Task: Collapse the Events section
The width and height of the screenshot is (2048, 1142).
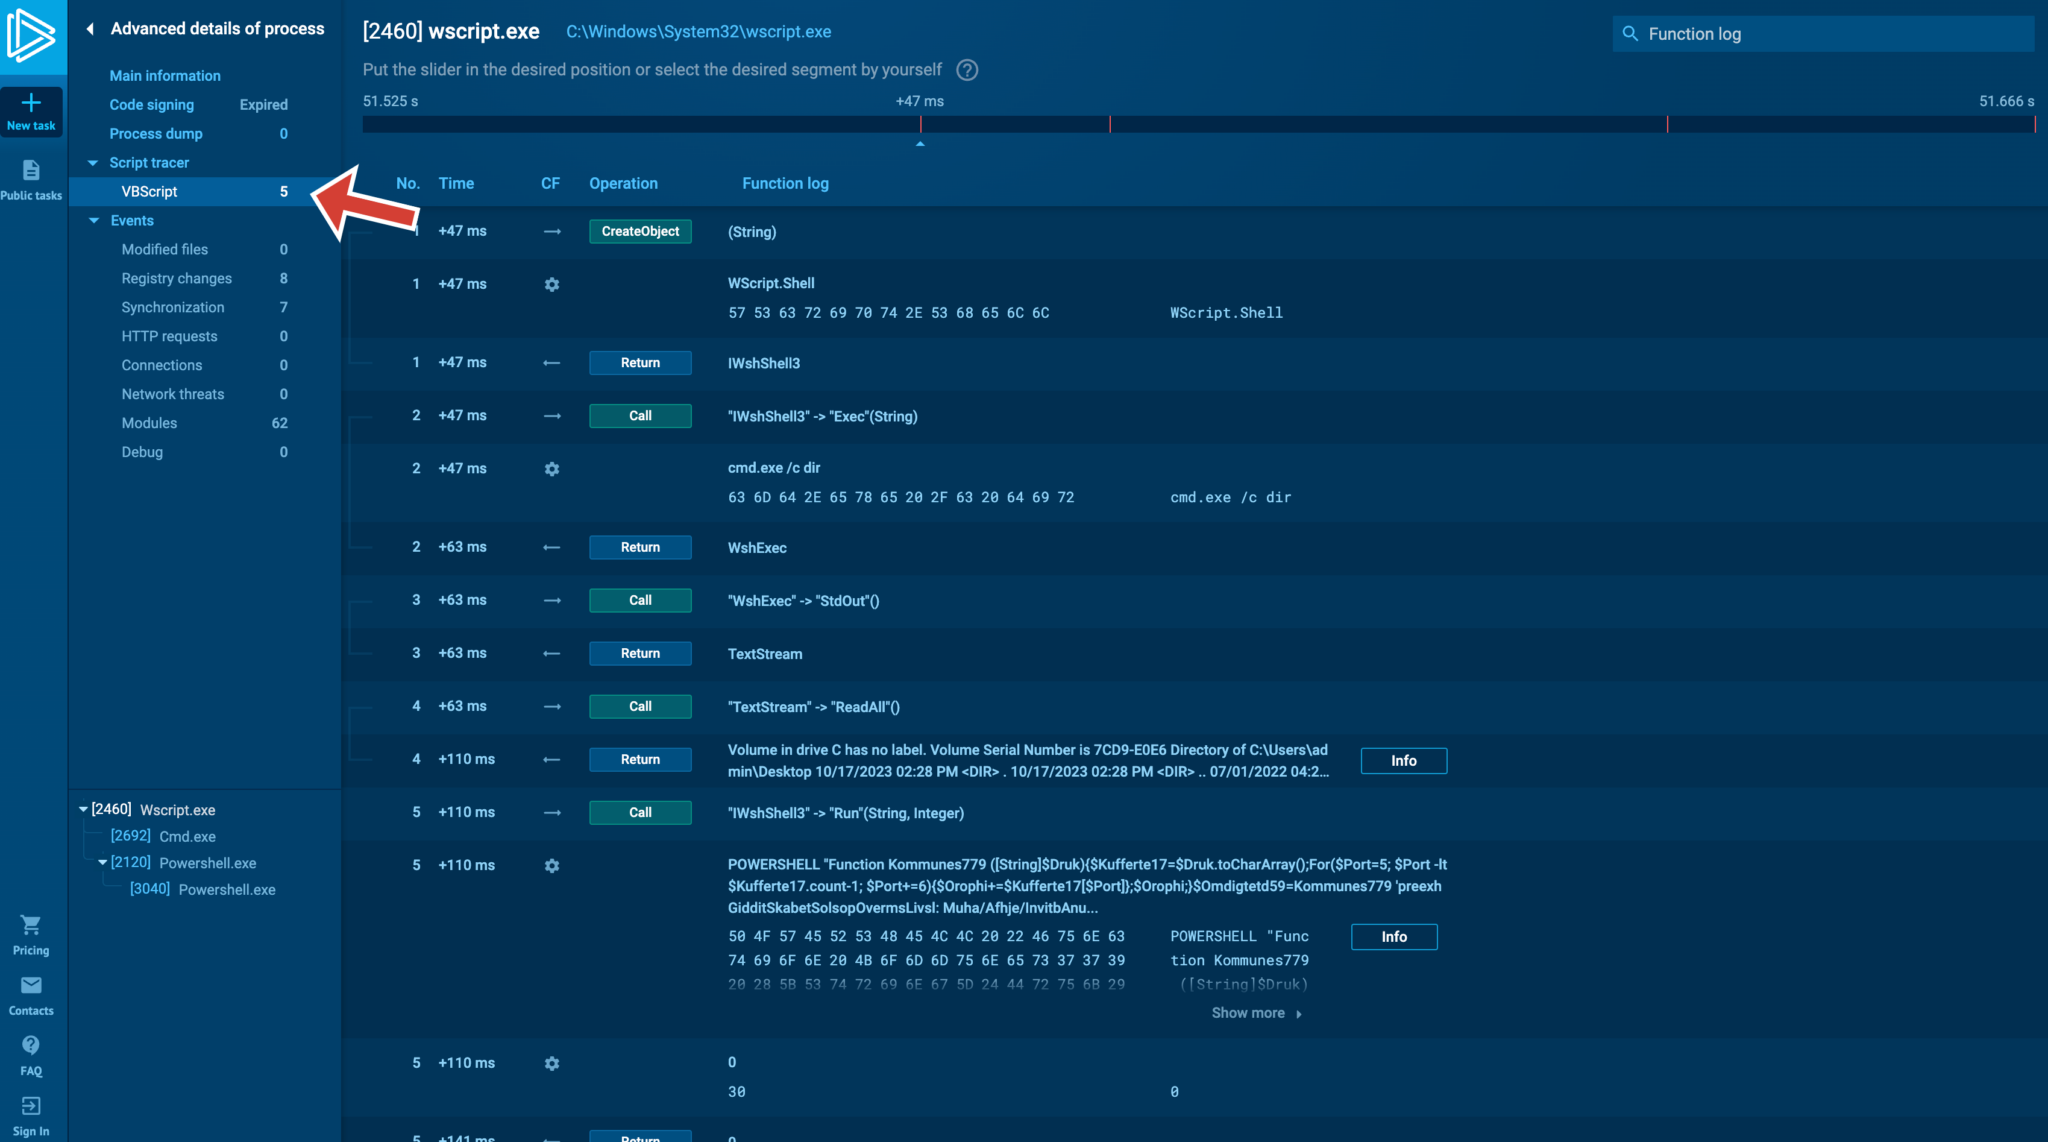Action: click(x=94, y=221)
